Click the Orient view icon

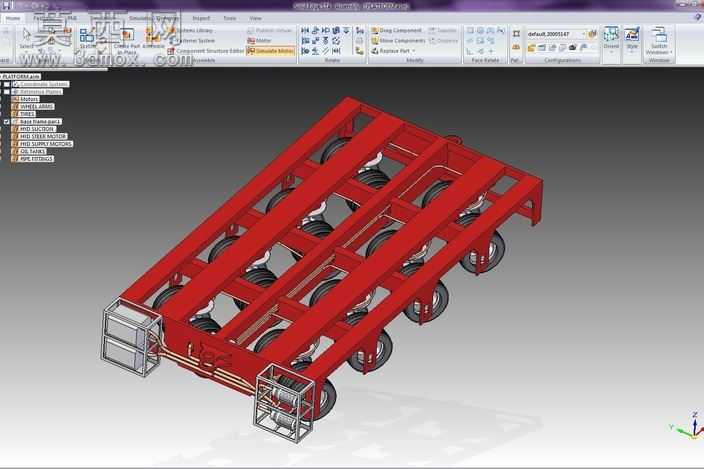[611, 34]
